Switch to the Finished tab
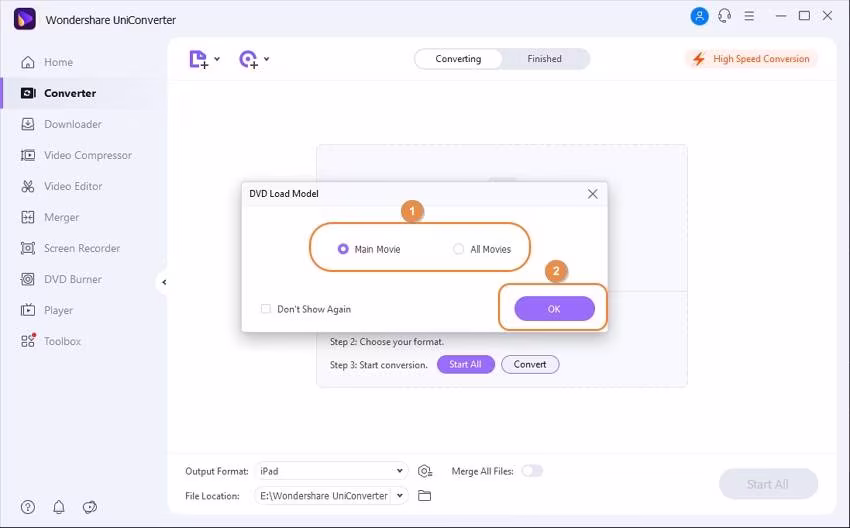The image size is (850, 528). (x=544, y=59)
